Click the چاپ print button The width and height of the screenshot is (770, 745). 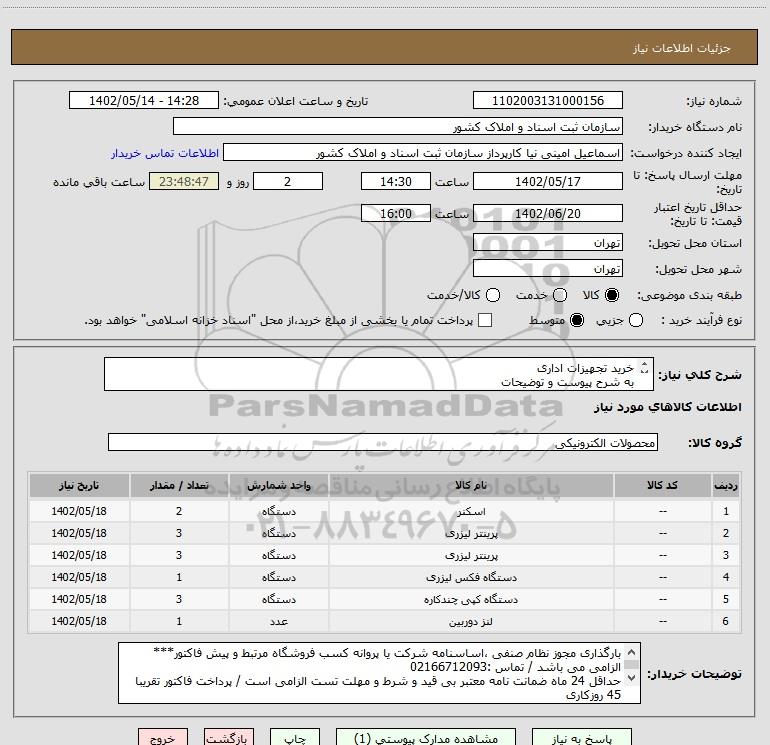(295, 737)
